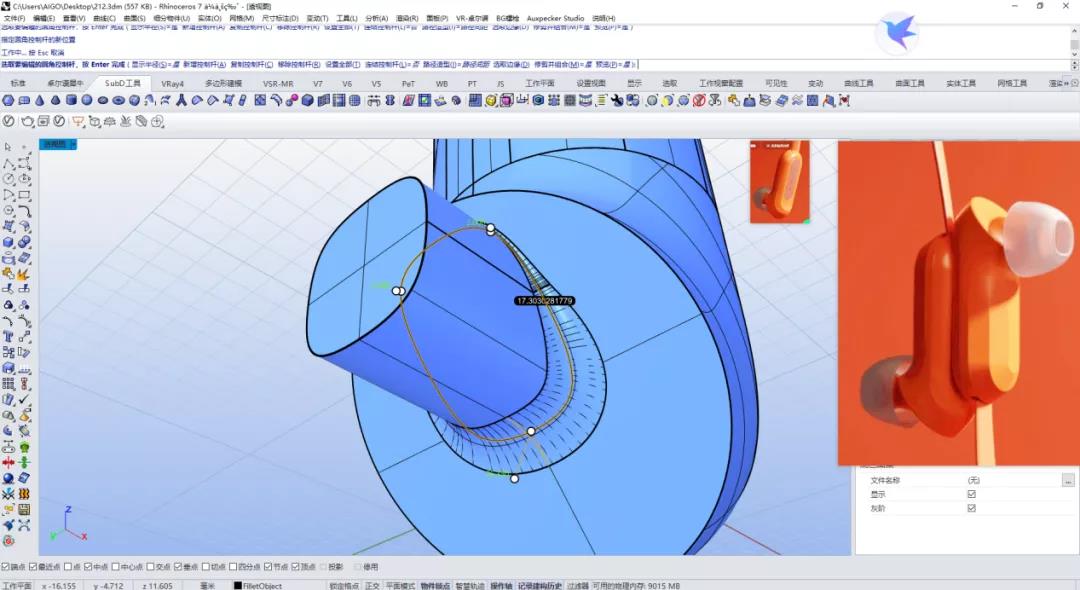Select the circle tool in left sidebar
The height and width of the screenshot is (590, 1080).
[x=8, y=178]
